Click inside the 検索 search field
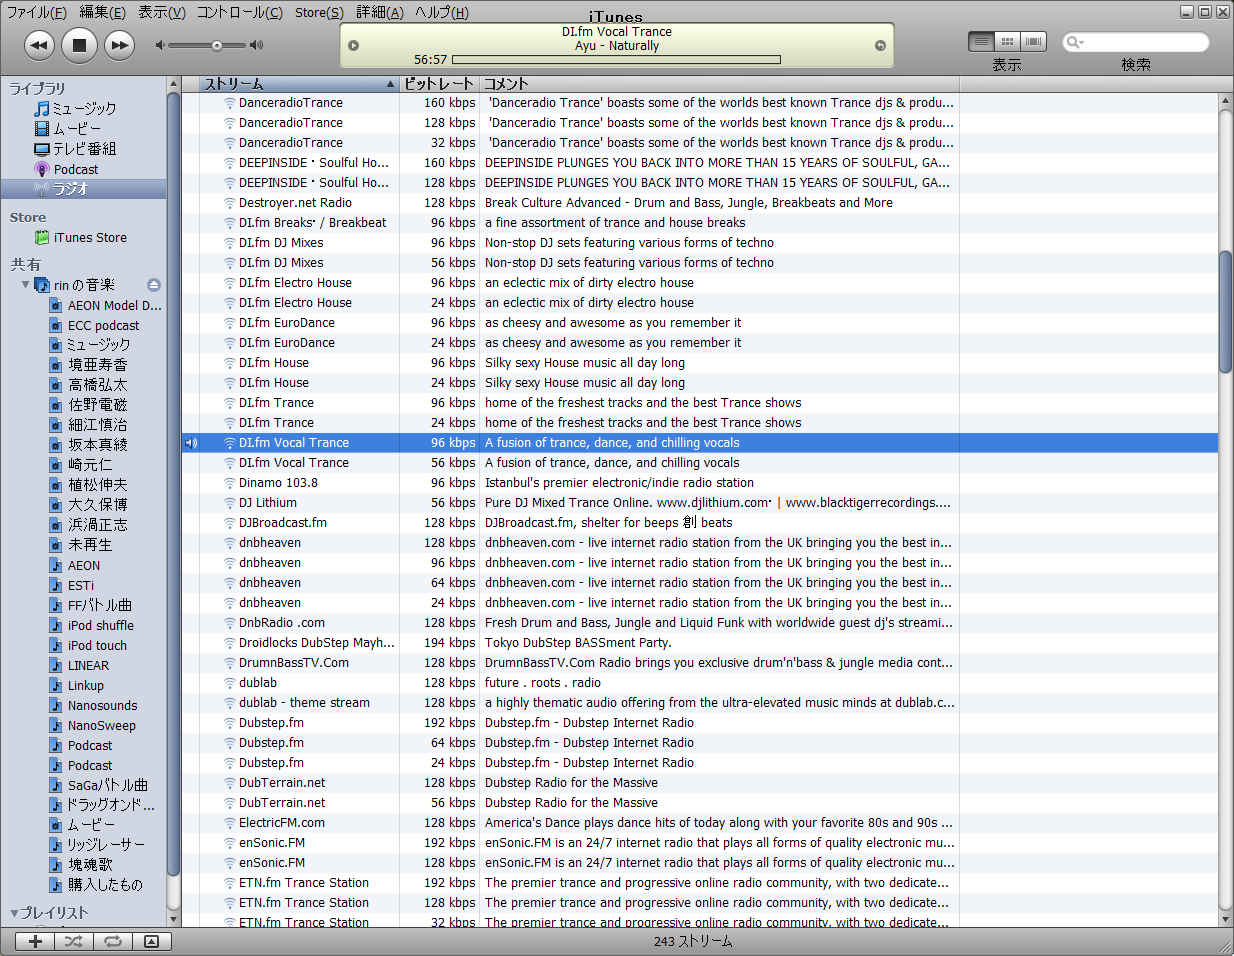 [1145, 42]
